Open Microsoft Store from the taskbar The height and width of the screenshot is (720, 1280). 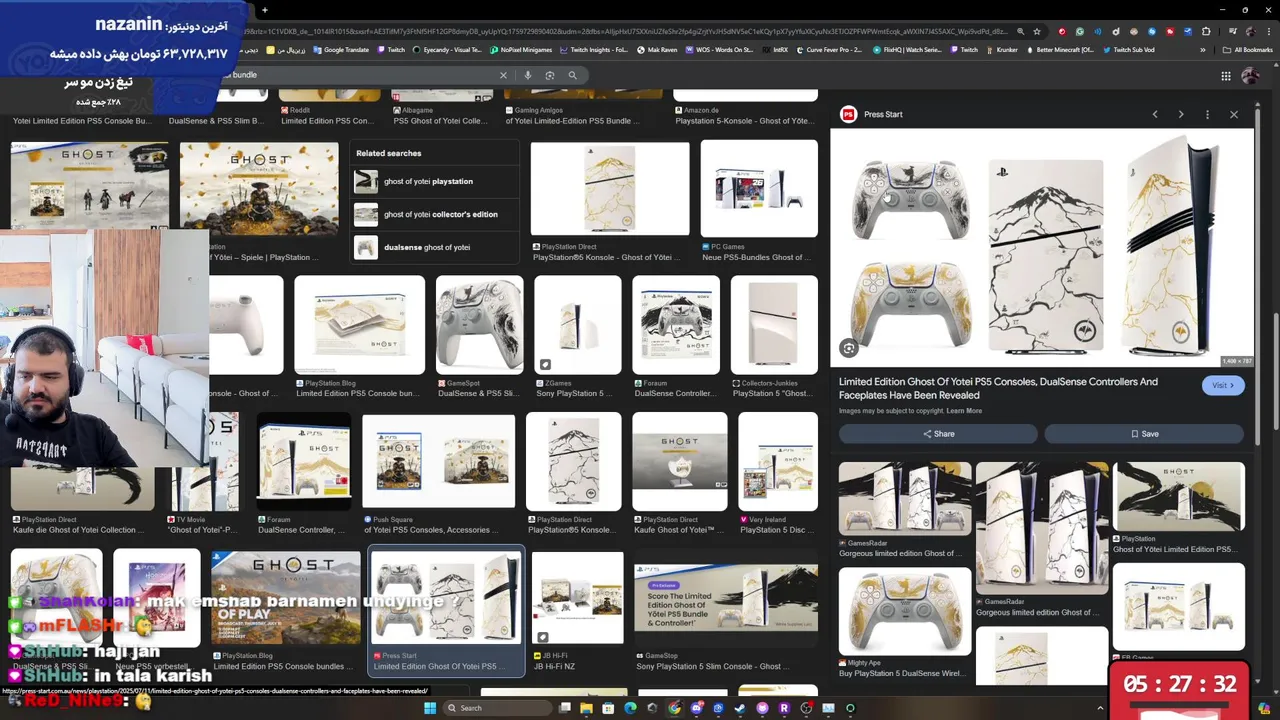click(x=608, y=708)
